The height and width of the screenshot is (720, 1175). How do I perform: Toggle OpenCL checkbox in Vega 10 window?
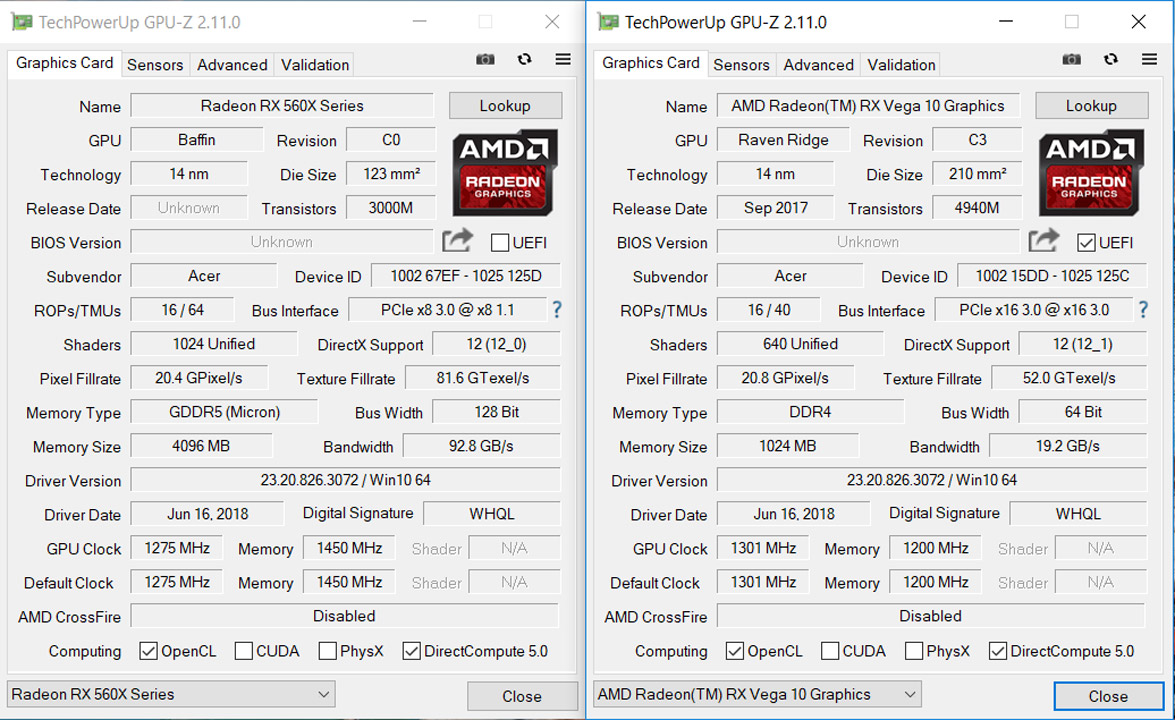734,651
